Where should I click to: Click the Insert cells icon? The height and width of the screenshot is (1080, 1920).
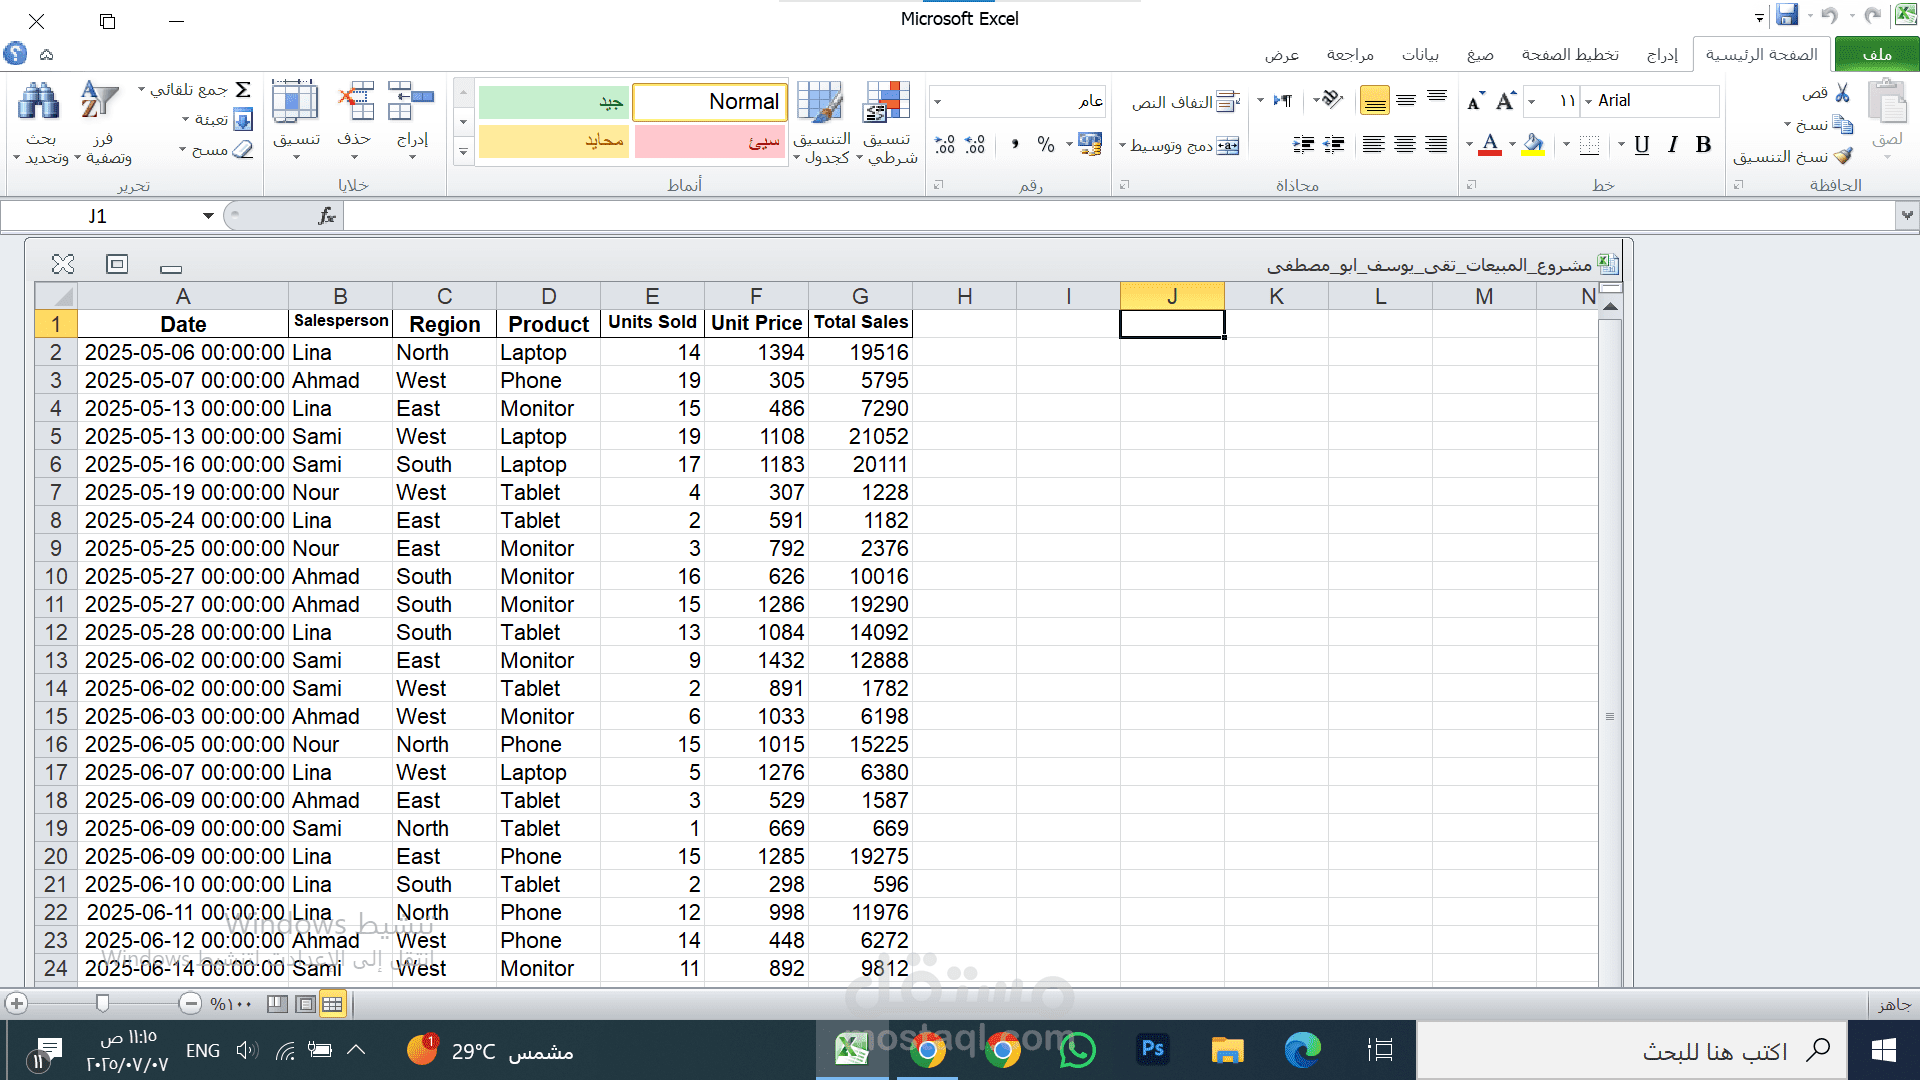(x=411, y=101)
